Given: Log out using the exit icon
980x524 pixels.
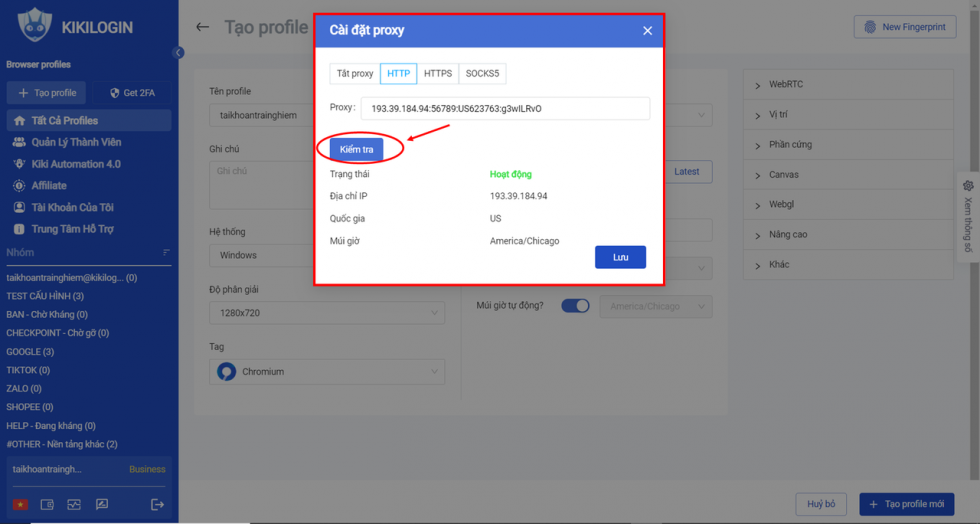Looking at the screenshot, I should click(x=158, y=504).
